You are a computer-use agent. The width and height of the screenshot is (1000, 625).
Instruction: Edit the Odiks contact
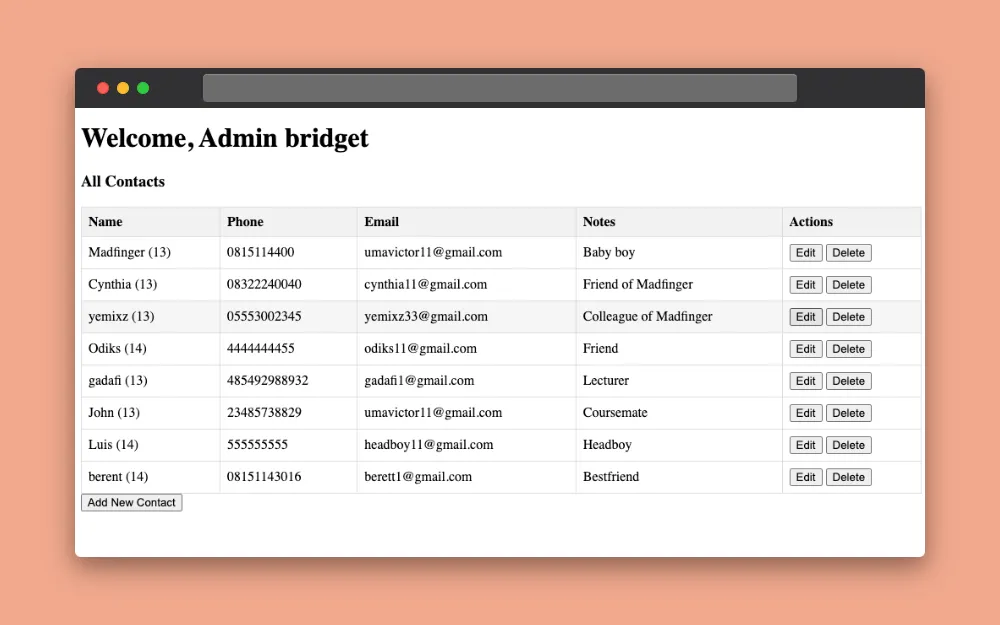805,349
